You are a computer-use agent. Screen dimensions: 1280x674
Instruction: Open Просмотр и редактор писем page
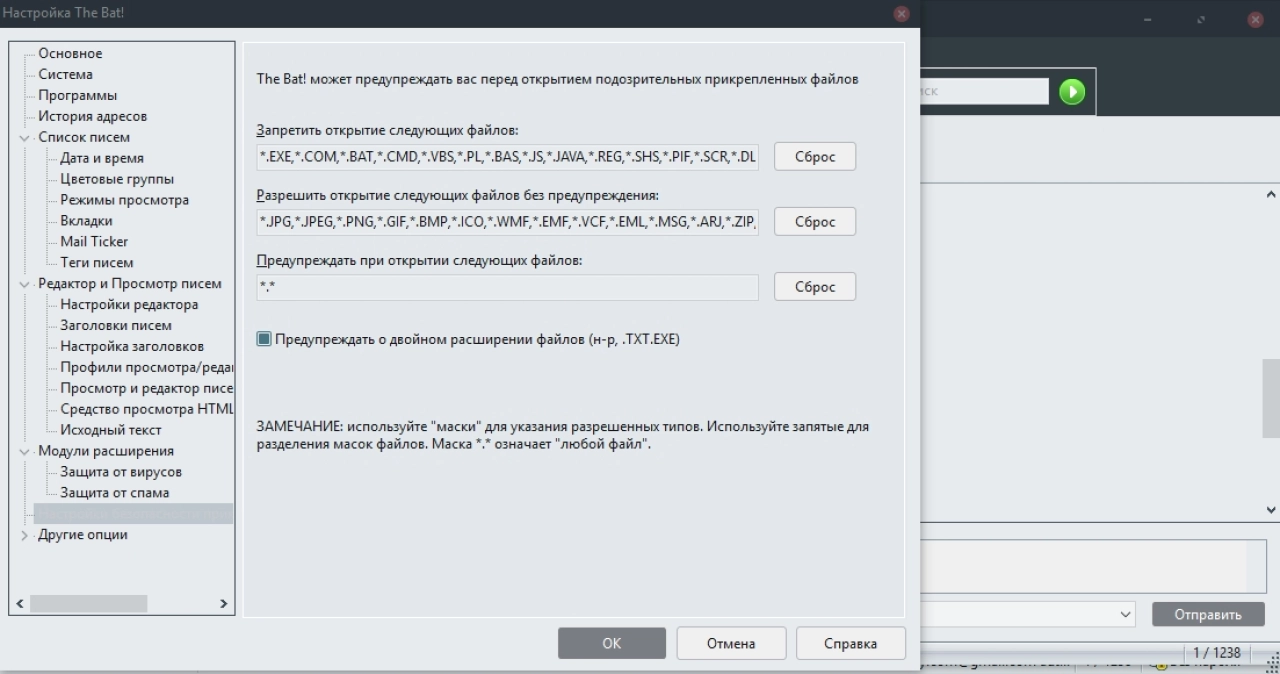[x=146, y=389]
